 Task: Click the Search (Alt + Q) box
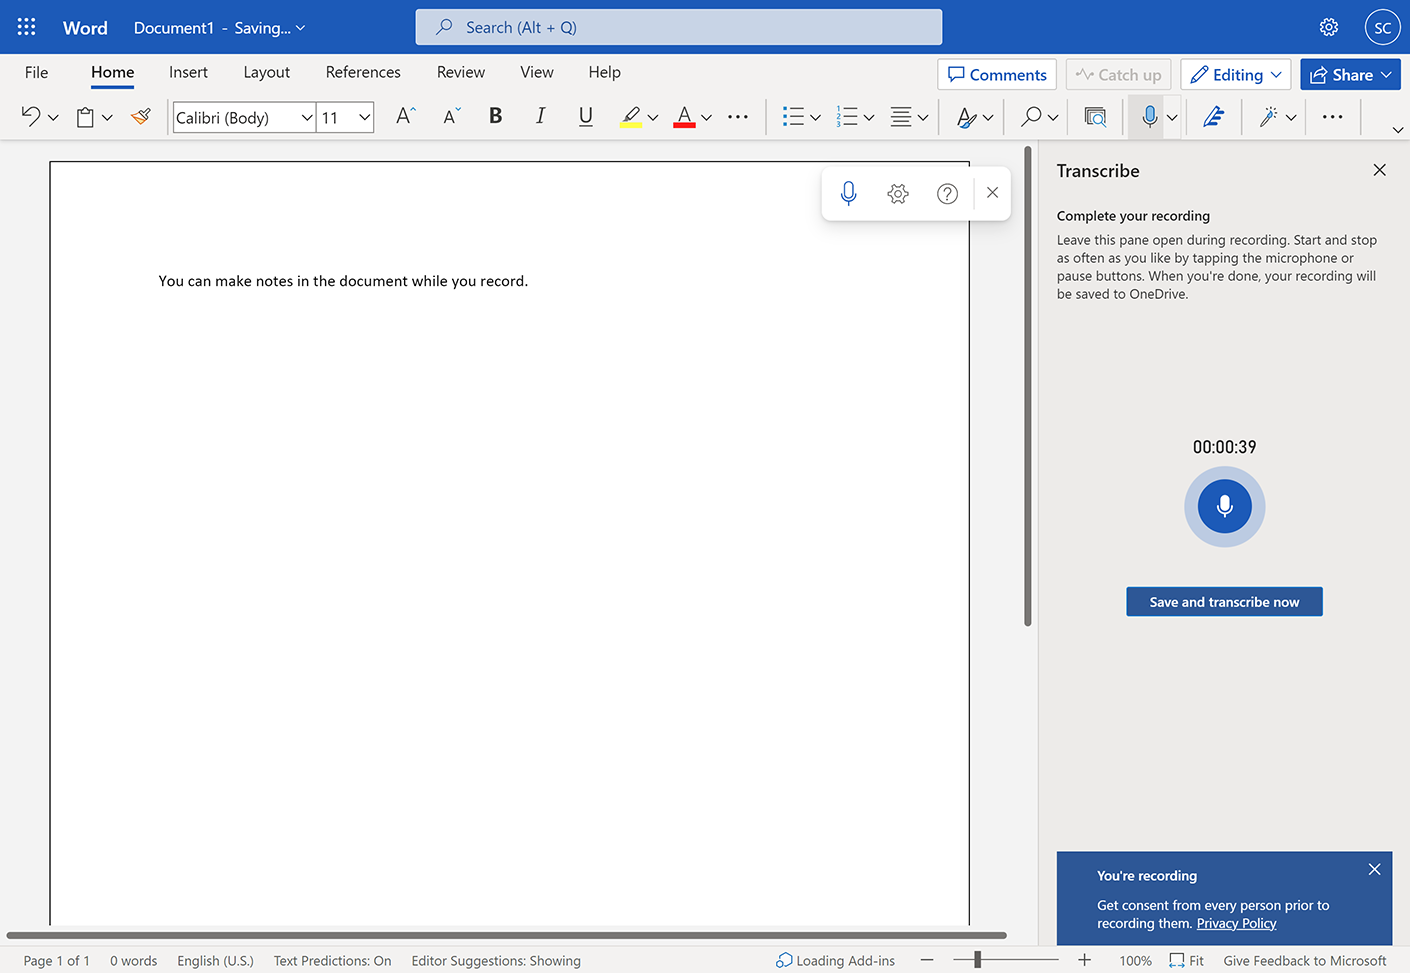pos(678,27)
